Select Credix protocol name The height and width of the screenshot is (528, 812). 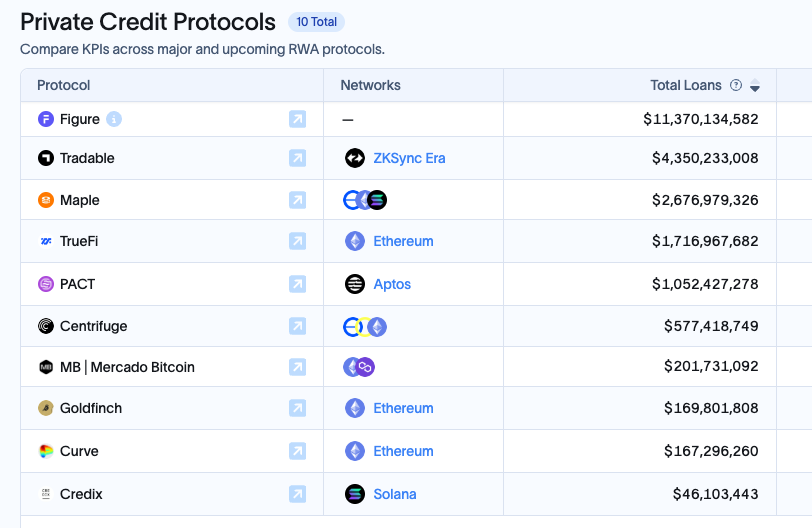coord(81,494)
